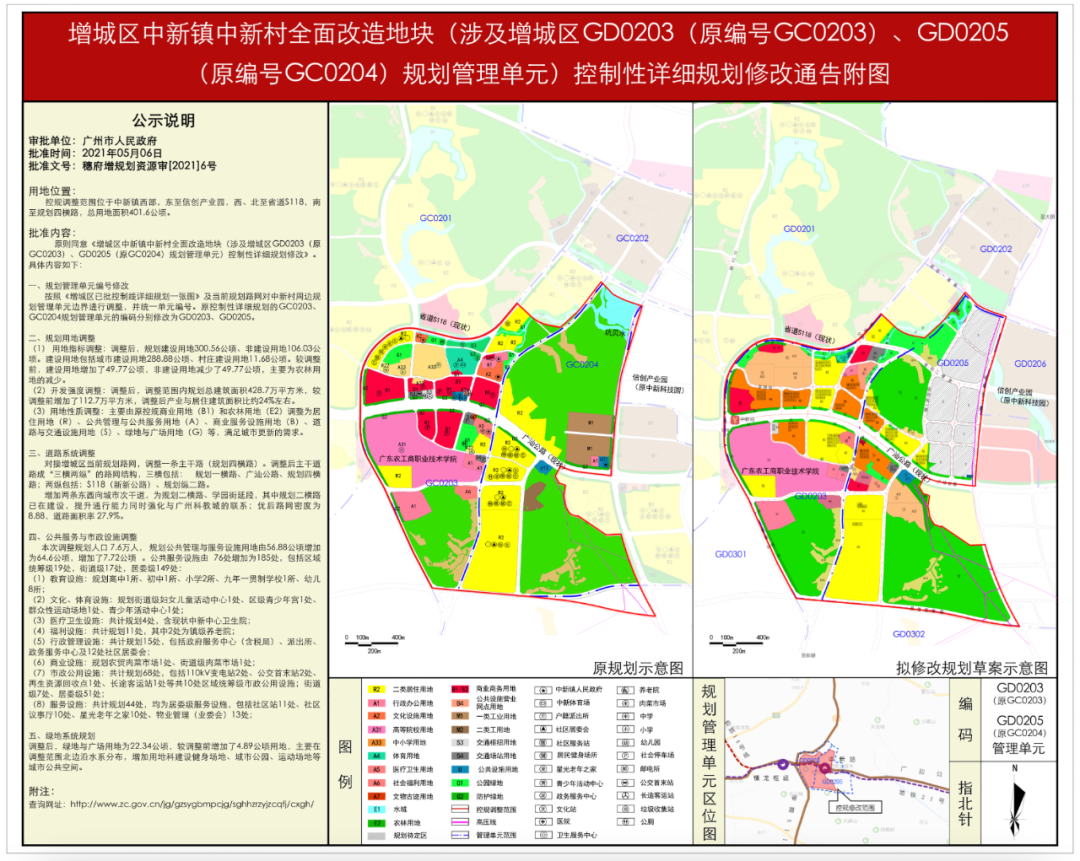Open the www.zc.gov.cn query URL
Viewport: 1080px width, 861px height.
tap(192, 804)
